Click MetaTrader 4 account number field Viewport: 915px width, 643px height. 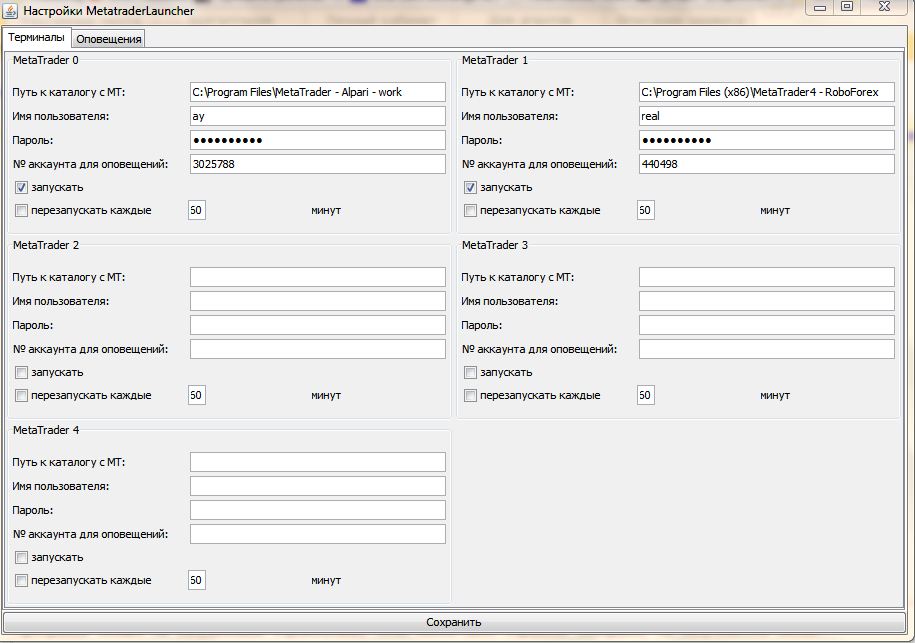click(x=317, y=534)
